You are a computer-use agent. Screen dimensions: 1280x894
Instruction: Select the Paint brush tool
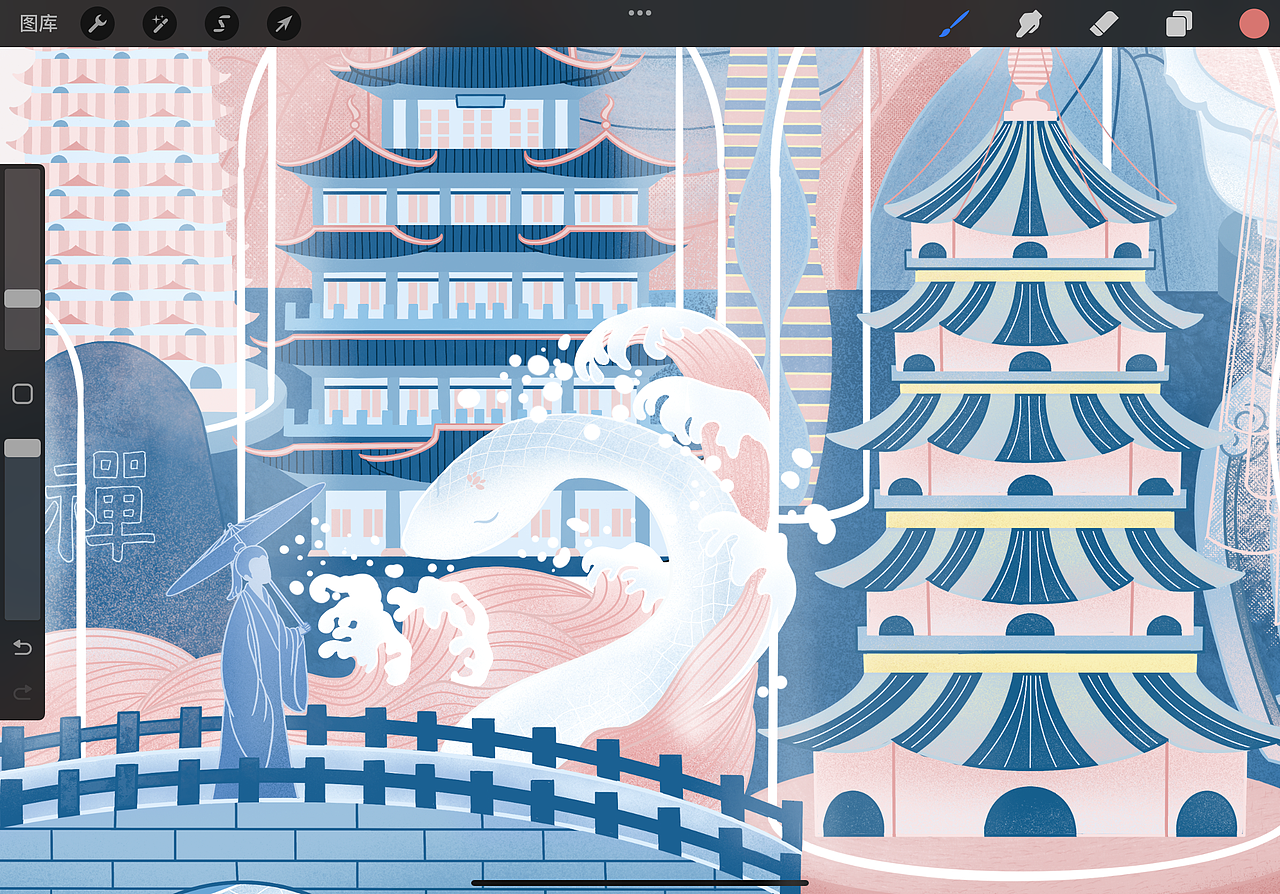click(955, 23)
